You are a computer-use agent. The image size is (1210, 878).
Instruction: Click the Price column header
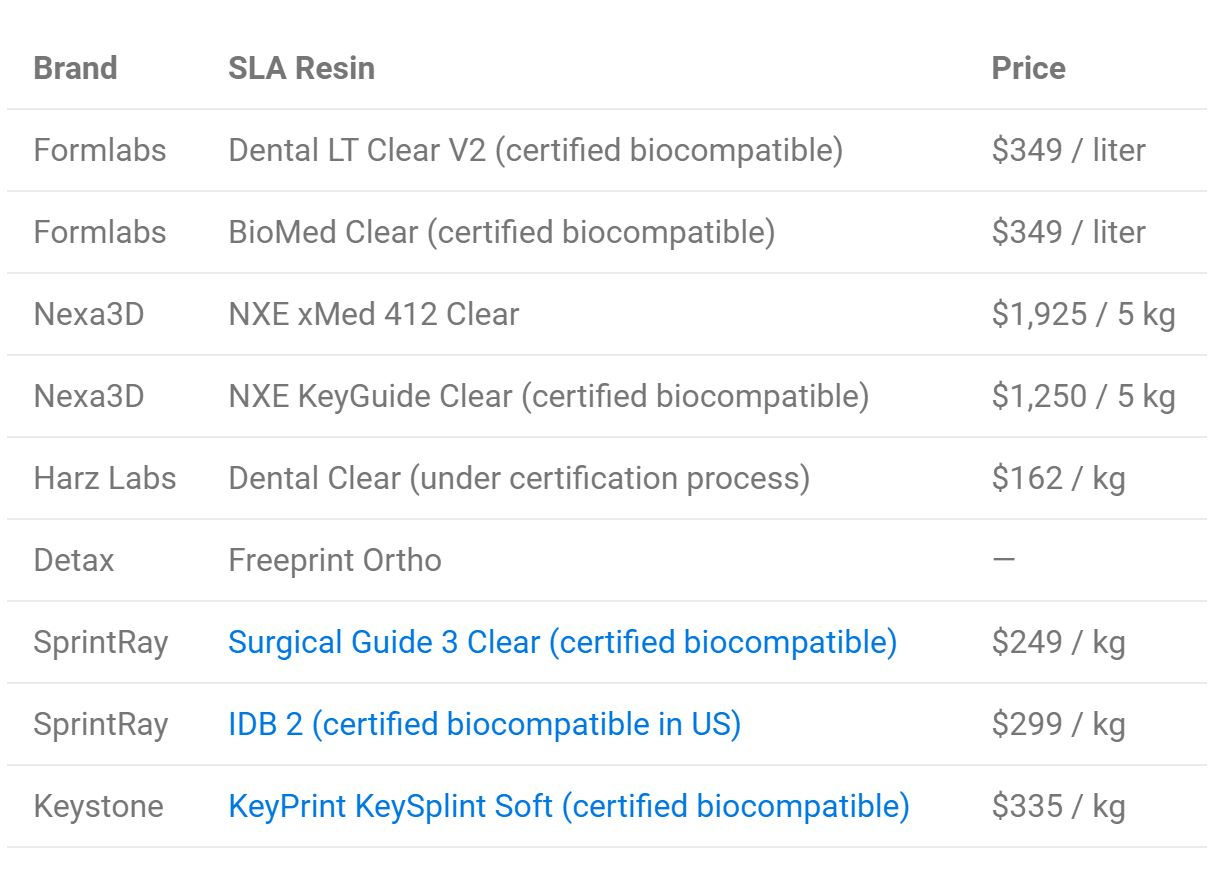tap(1028, 68)
